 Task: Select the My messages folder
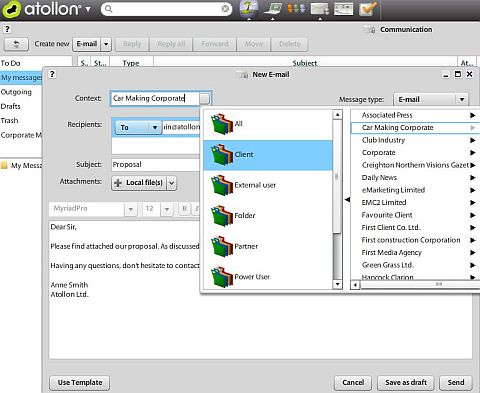[x=21, y=78]
